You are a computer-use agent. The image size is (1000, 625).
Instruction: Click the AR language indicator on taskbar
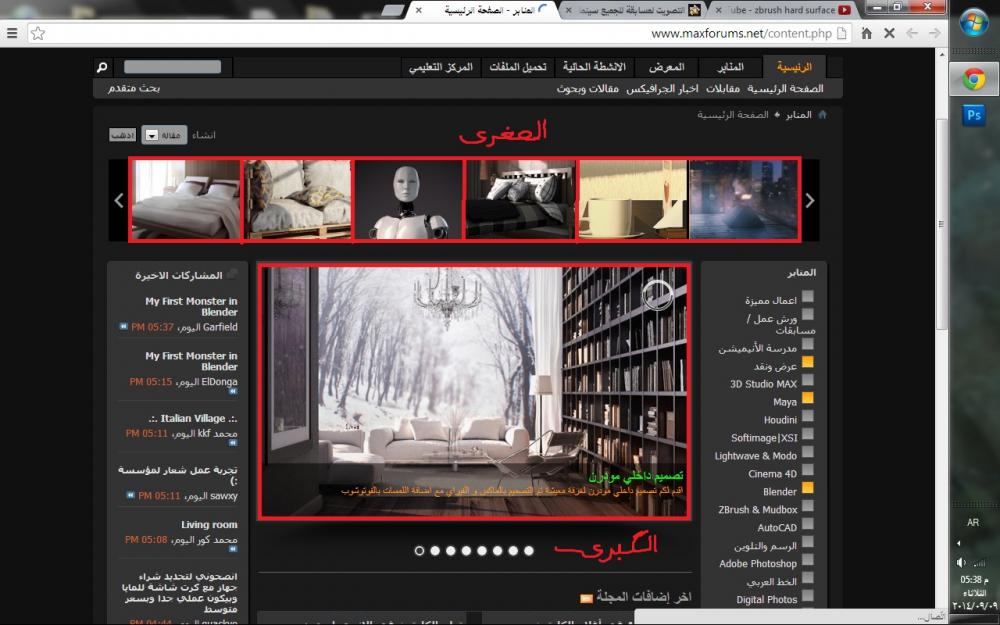click(973, 522)
